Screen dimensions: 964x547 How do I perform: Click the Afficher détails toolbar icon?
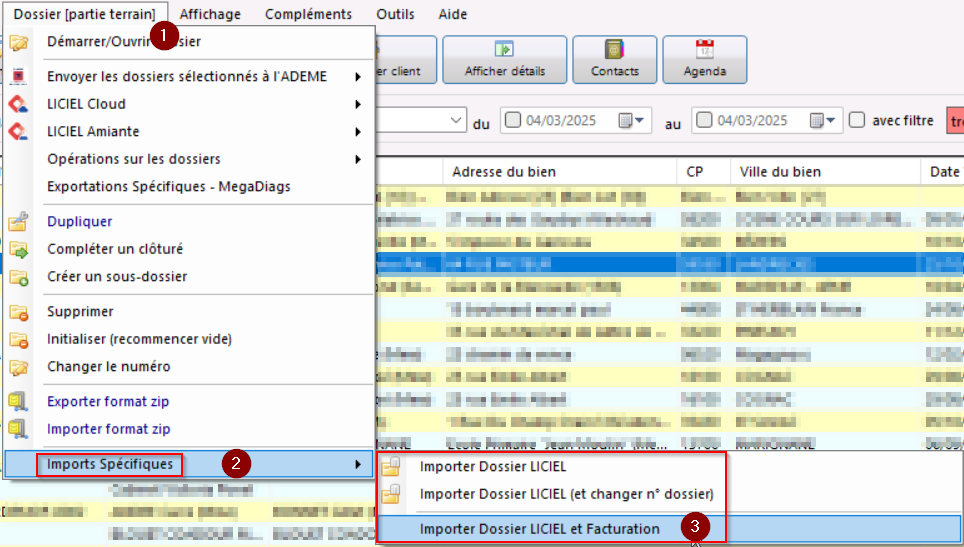coord(505,50)
